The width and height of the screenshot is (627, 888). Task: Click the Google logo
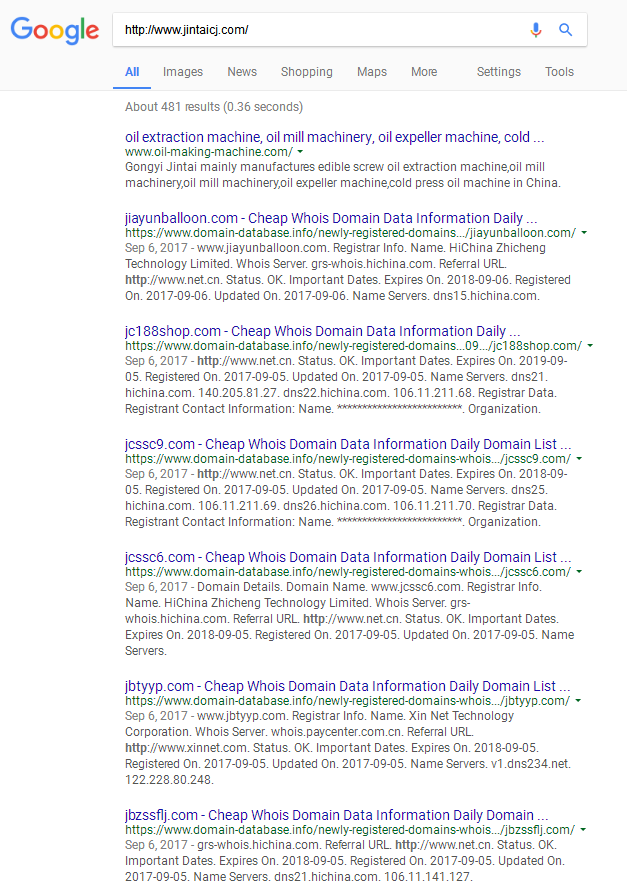(55, 30)
